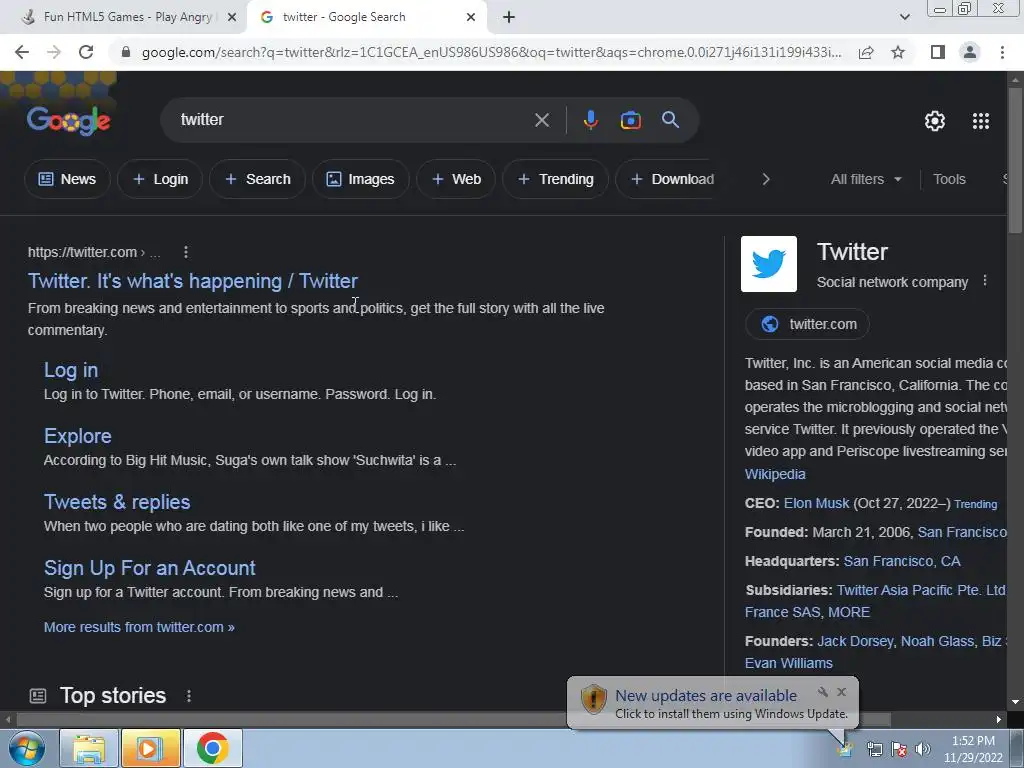Go back with the browser back arrow

click(22, 52)
